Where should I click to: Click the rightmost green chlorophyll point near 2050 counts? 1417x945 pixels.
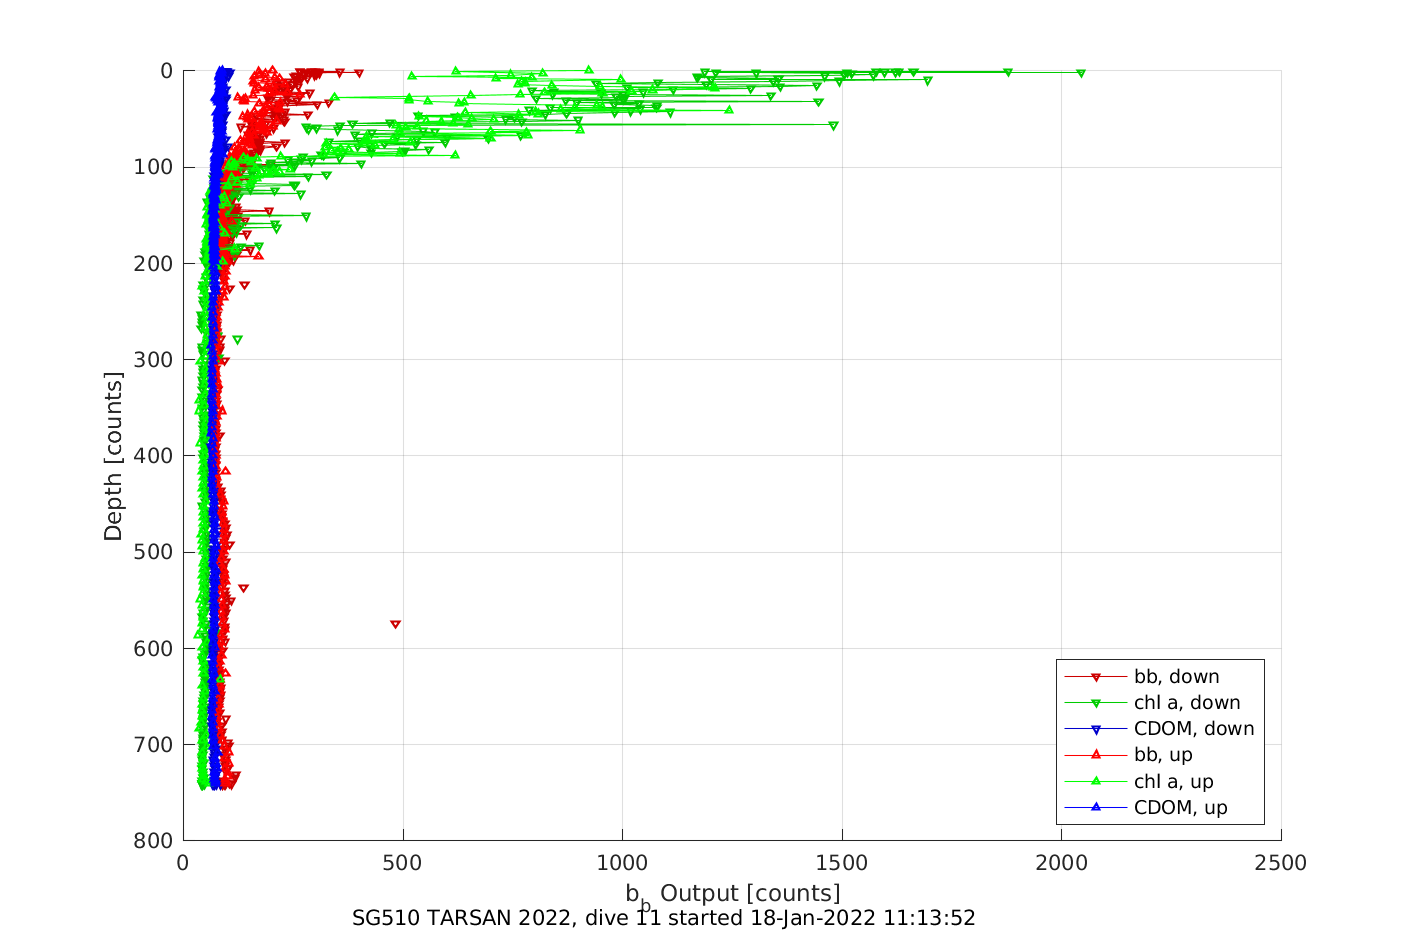[1080, 73]
